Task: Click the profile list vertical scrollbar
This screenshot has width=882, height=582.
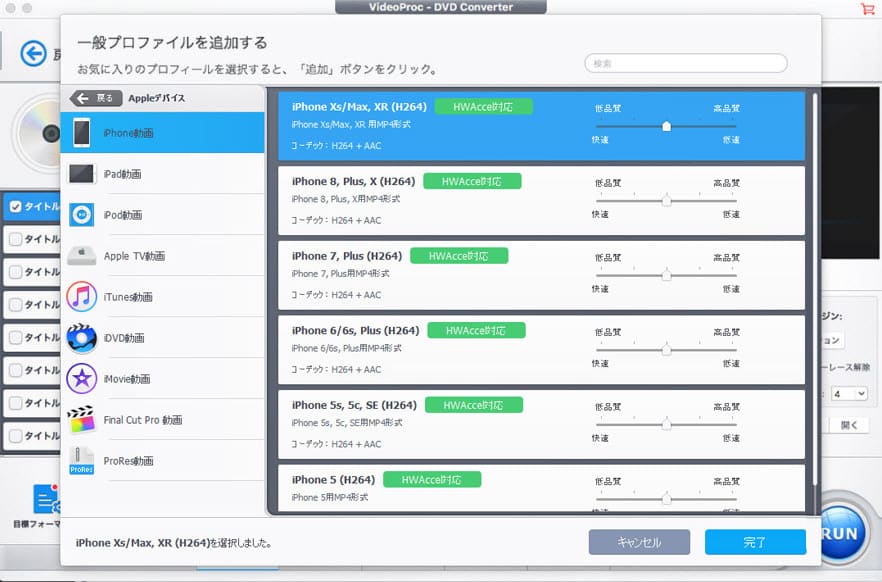Action: 814,290
